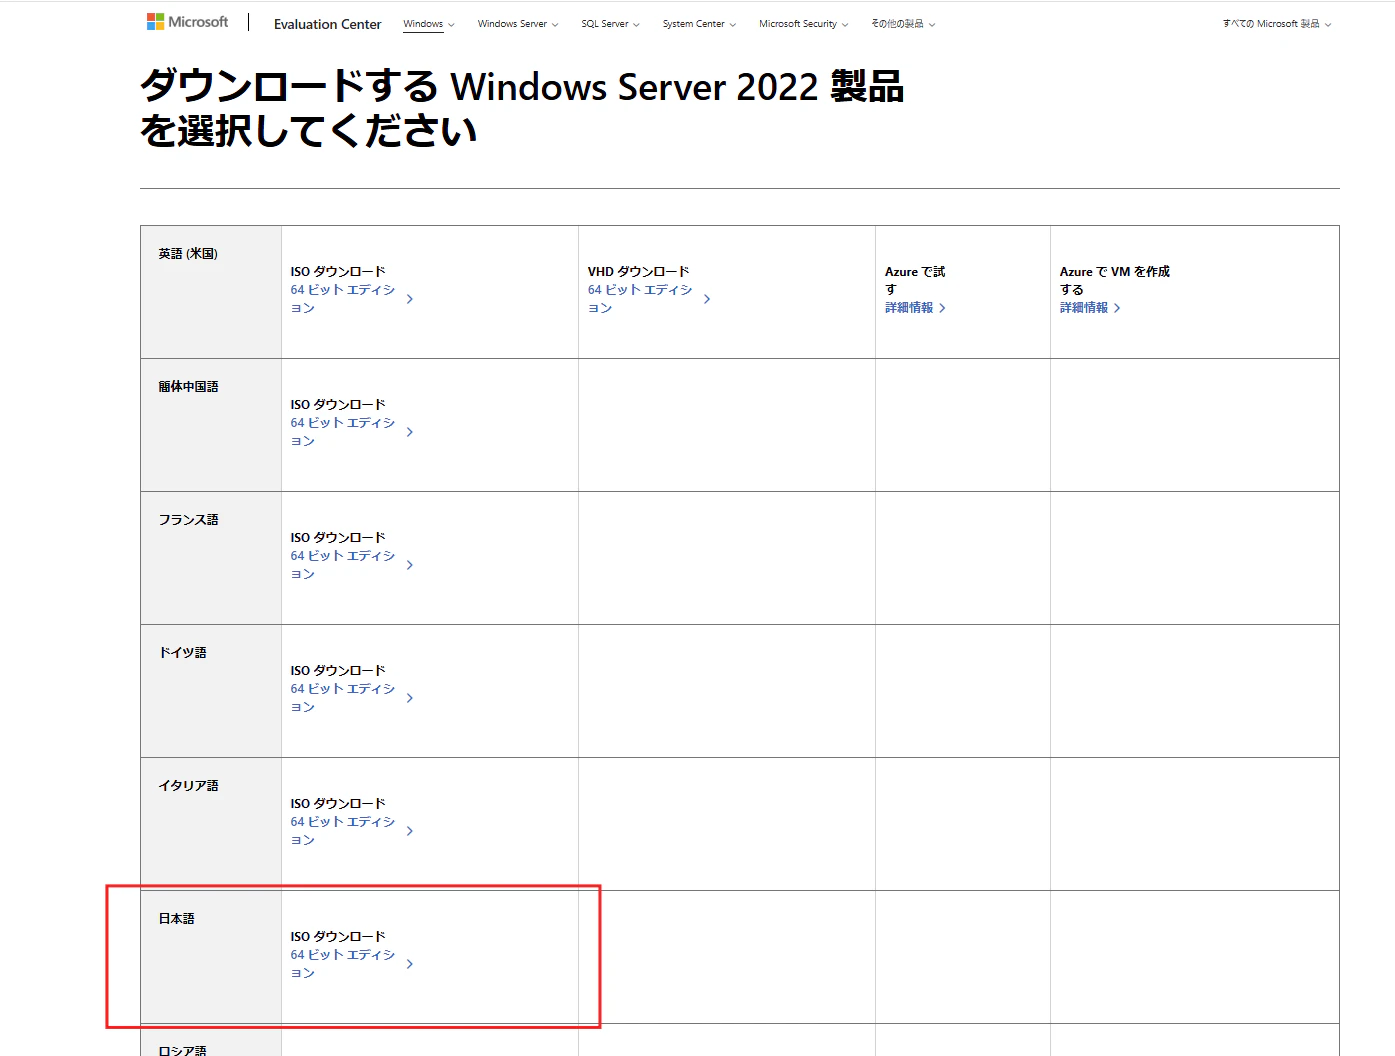This screenshot has height=1056, width=1395.
Task: Click the SQL Server dropdown arrow
Action: coord(636,25)
